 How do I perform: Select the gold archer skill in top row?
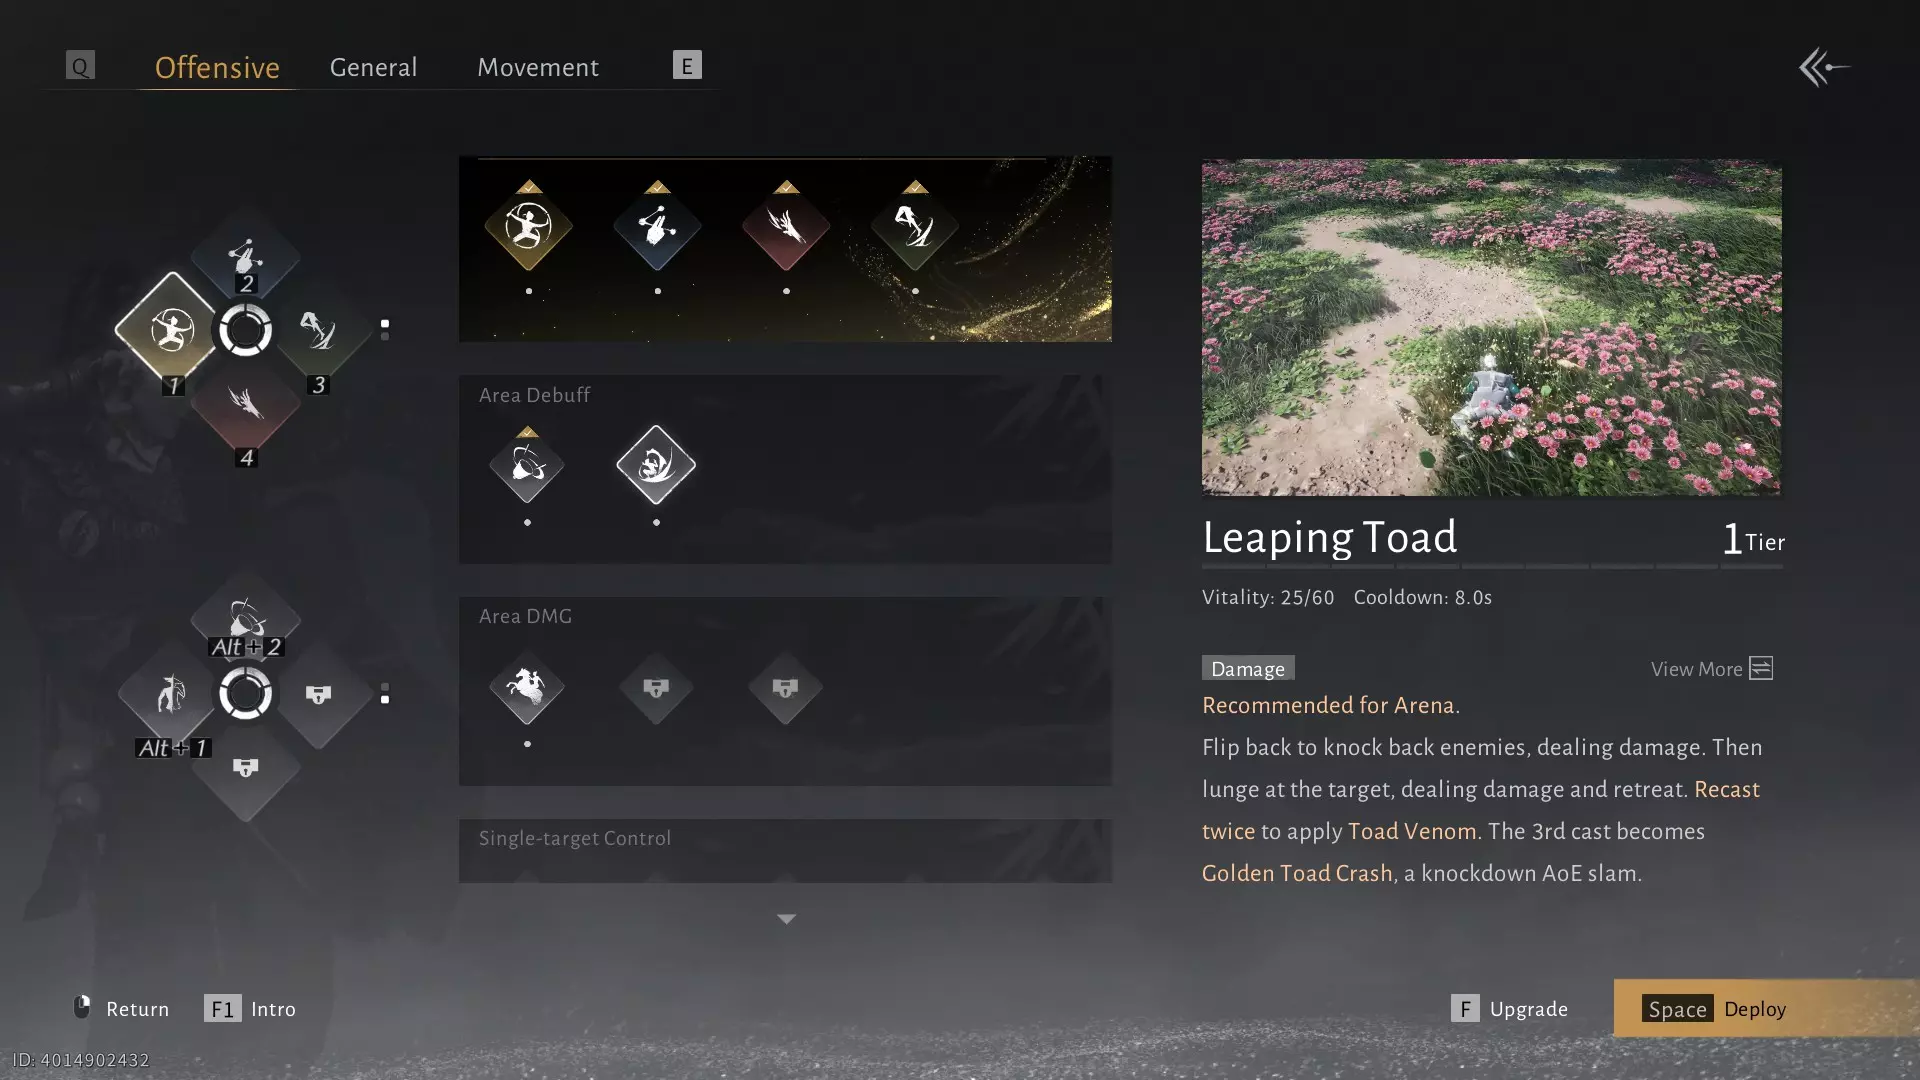528,228
